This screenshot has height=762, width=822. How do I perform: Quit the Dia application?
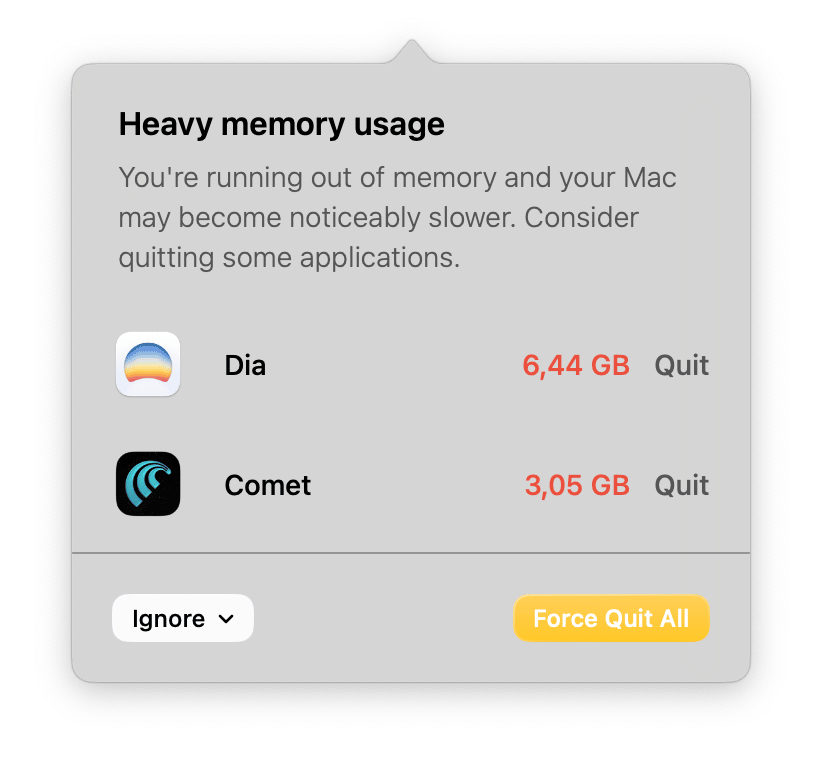tap(682, 365)
